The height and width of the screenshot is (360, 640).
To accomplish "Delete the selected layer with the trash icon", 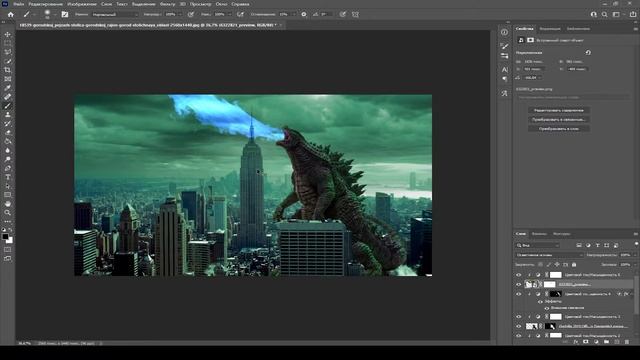I will [627, 342].
